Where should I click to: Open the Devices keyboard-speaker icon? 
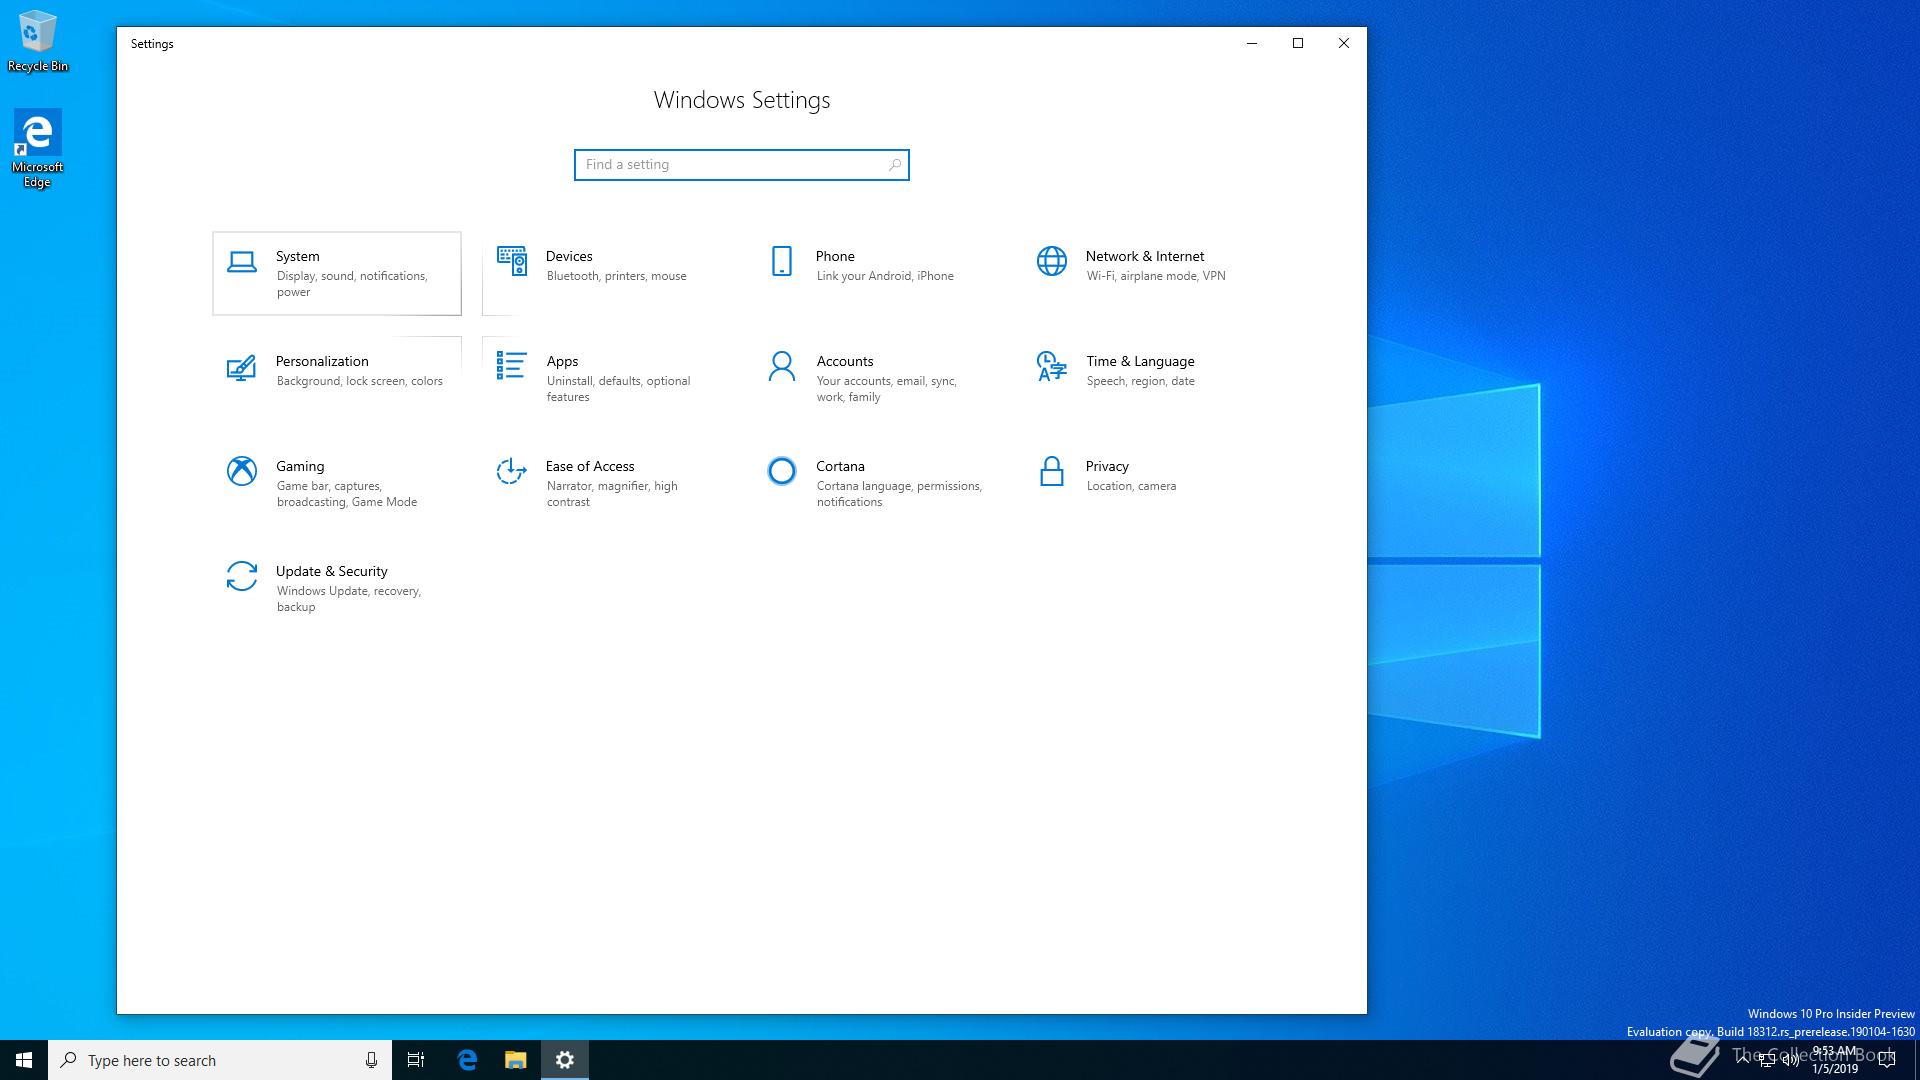pos(511,261)
